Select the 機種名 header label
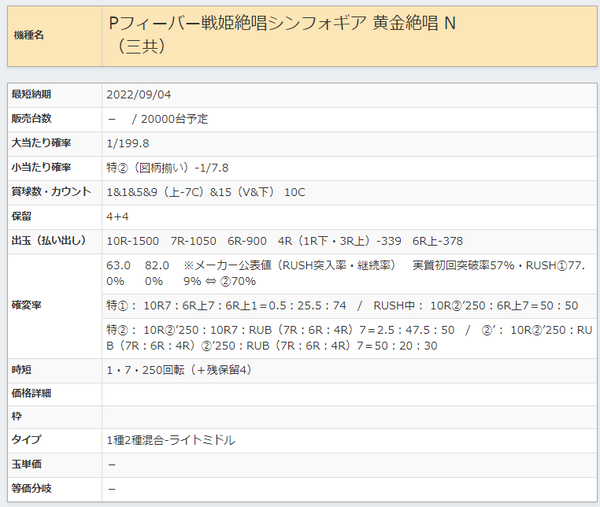This screenshot has width=600, height=507. 29,36
